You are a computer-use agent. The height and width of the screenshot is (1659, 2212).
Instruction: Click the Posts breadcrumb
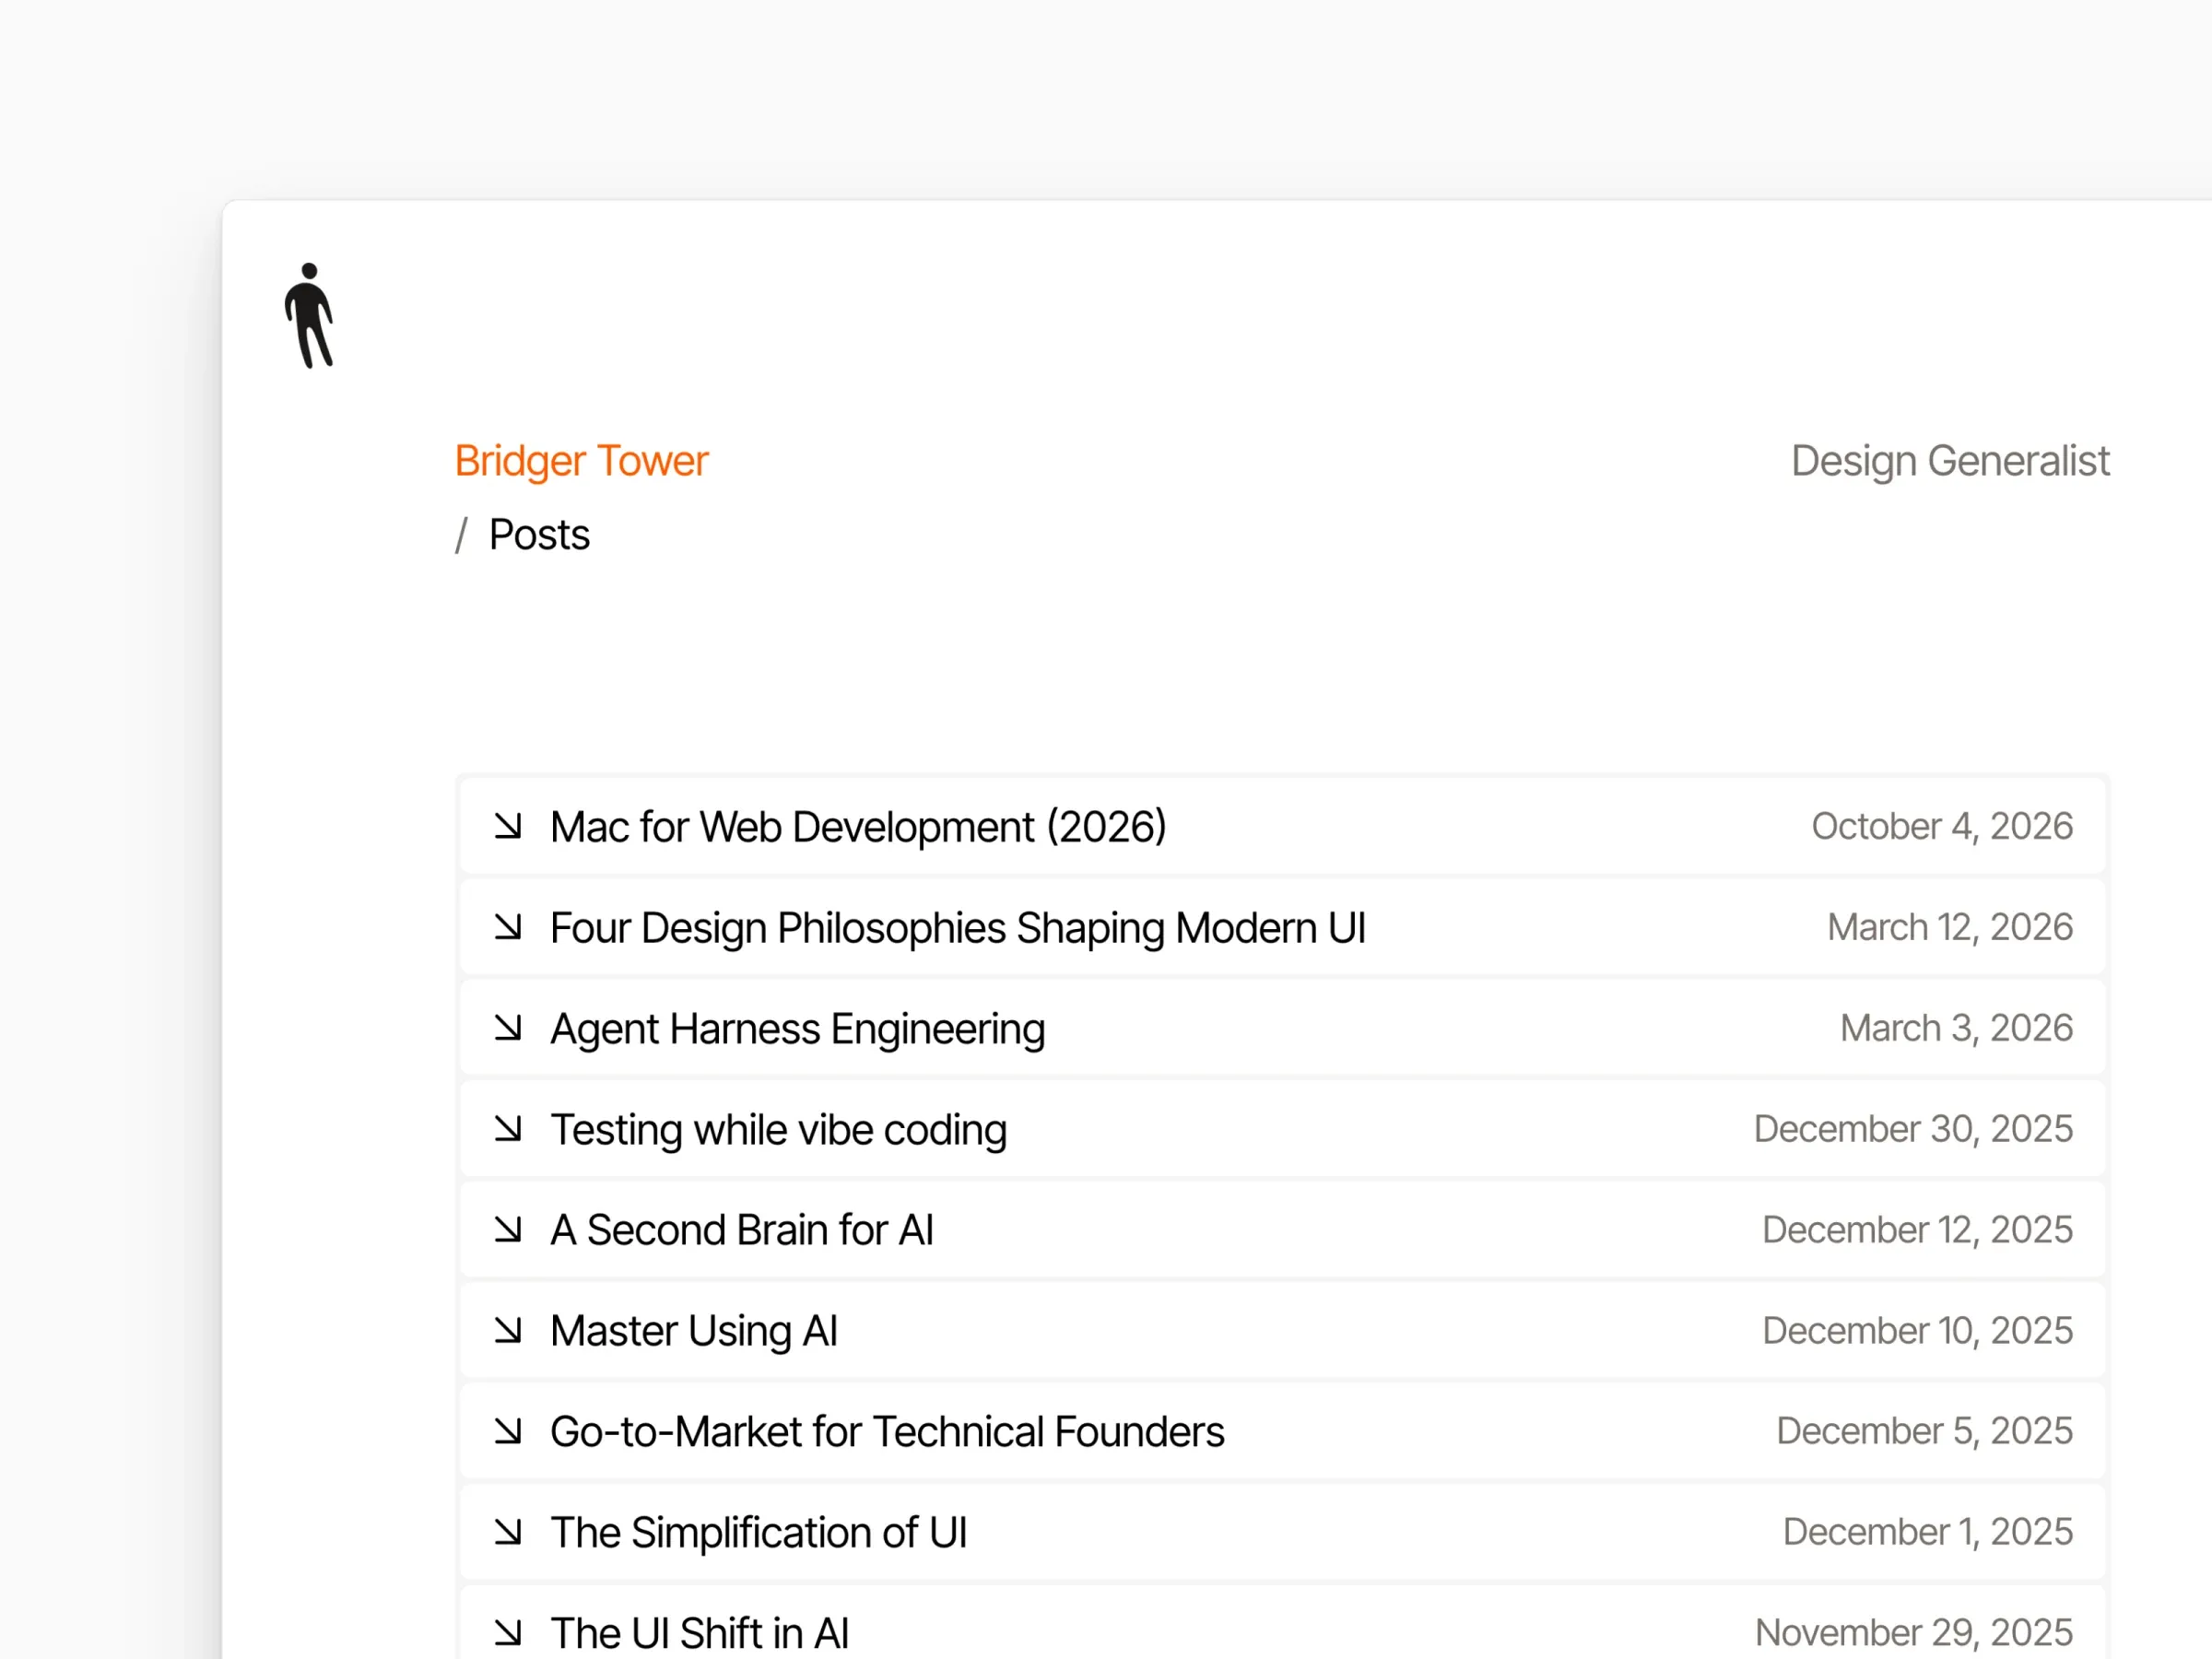[x=539, y=535]
